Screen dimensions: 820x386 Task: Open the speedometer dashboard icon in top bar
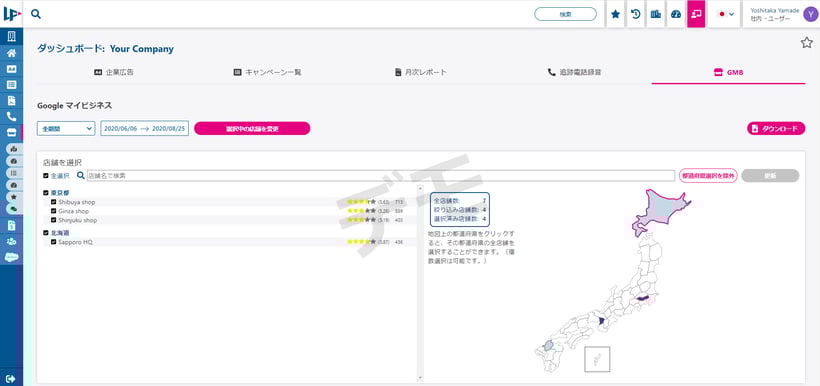[x=676, y=14]
